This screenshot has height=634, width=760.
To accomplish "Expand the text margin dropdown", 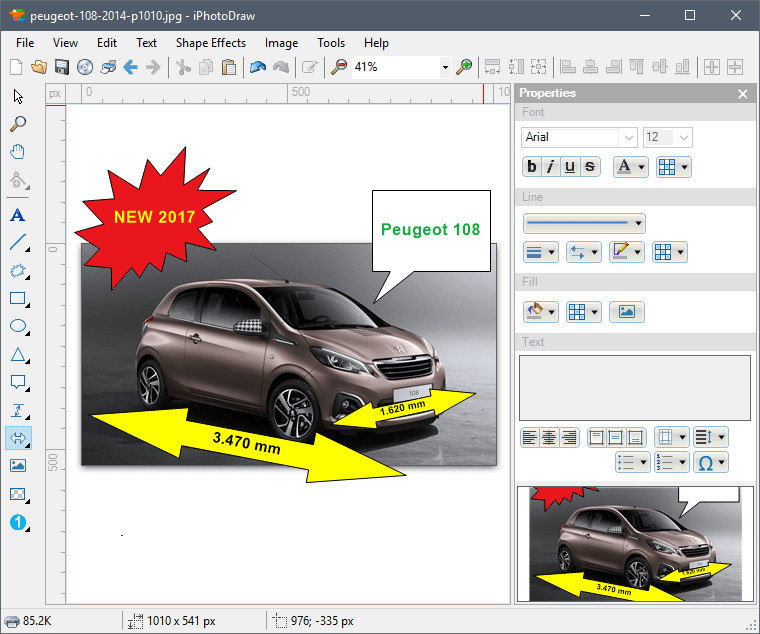I will click(x=671, y=438).
